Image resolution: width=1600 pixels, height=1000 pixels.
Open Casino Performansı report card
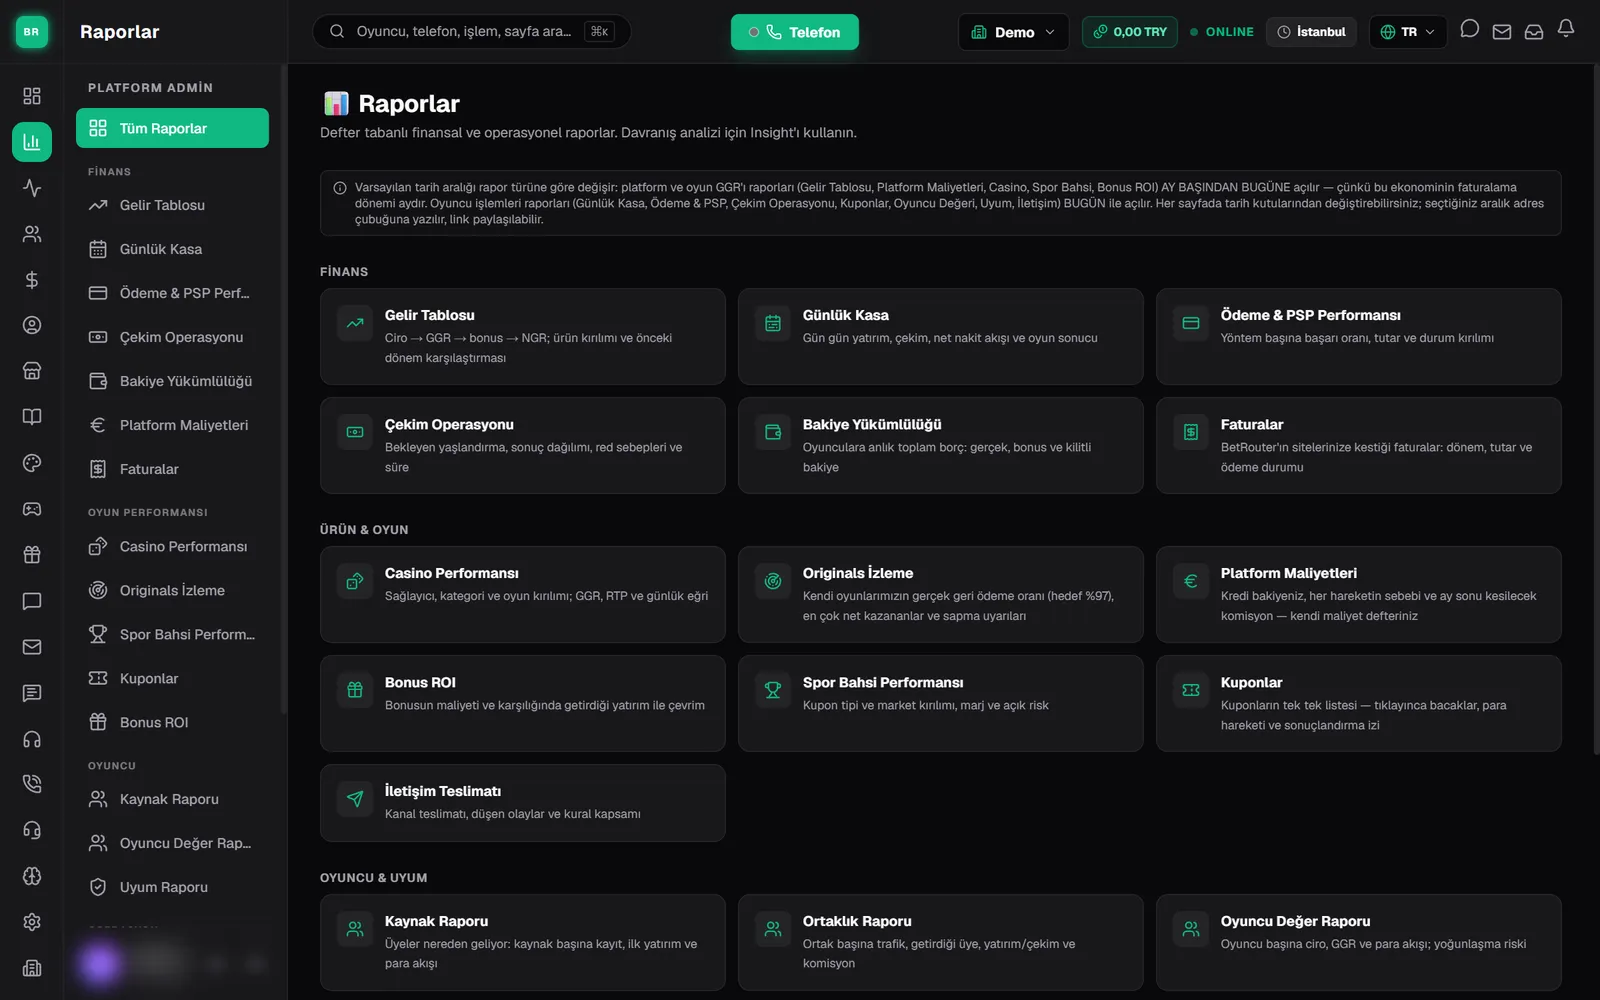[522, 594]
